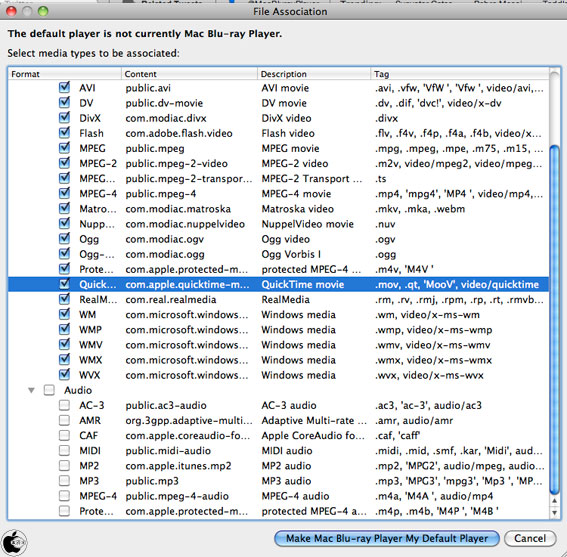
Task: Check the AC-3 audio checkbox
Action: [64, 405]
